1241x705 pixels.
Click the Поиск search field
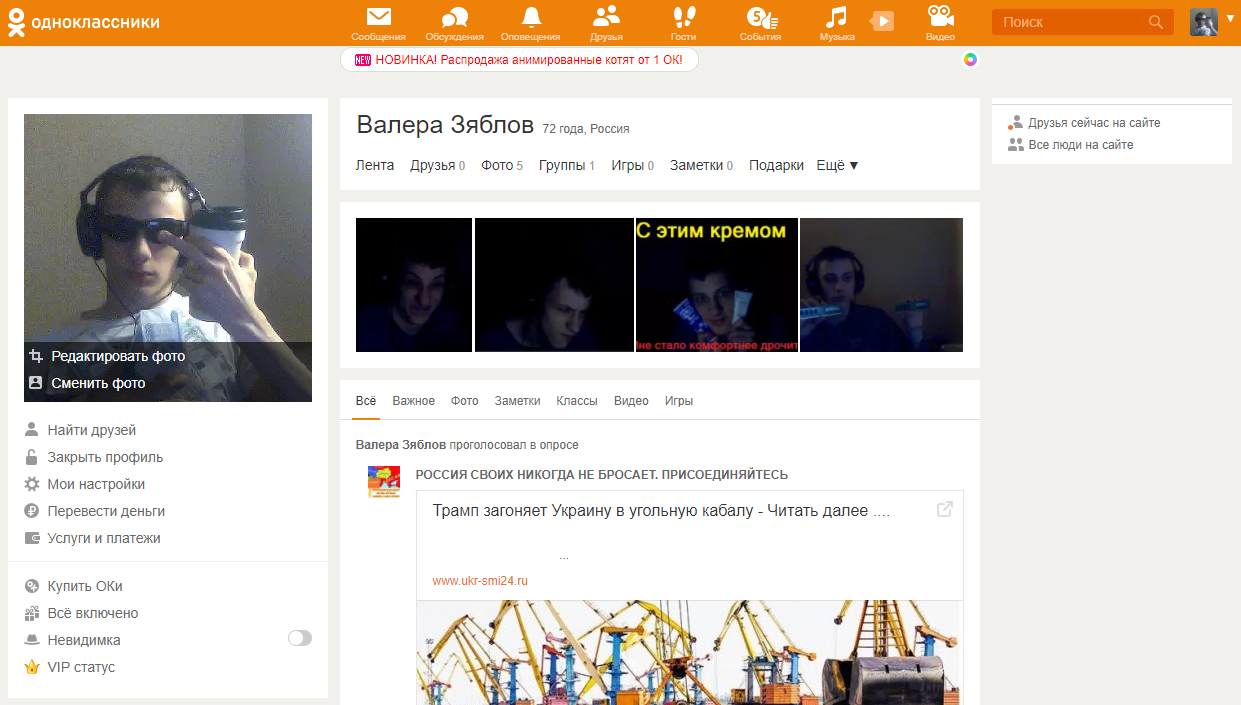point(1082,22)
